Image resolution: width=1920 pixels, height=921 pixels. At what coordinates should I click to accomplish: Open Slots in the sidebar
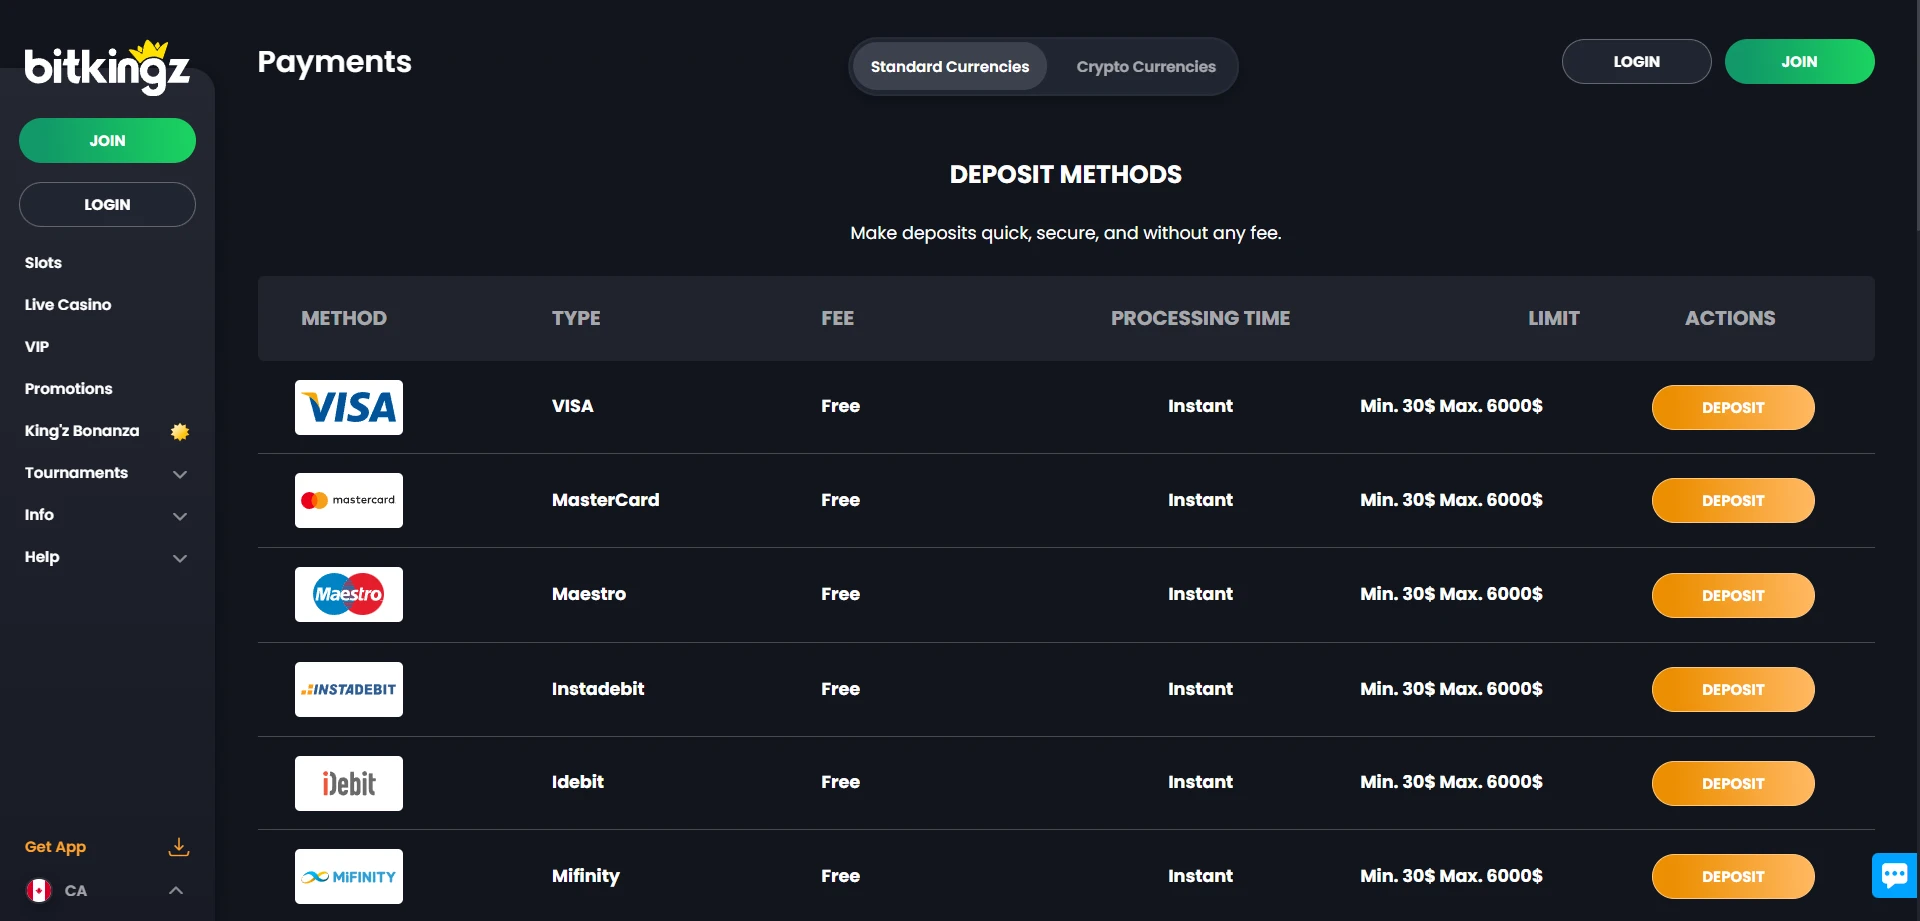(43, 262)
